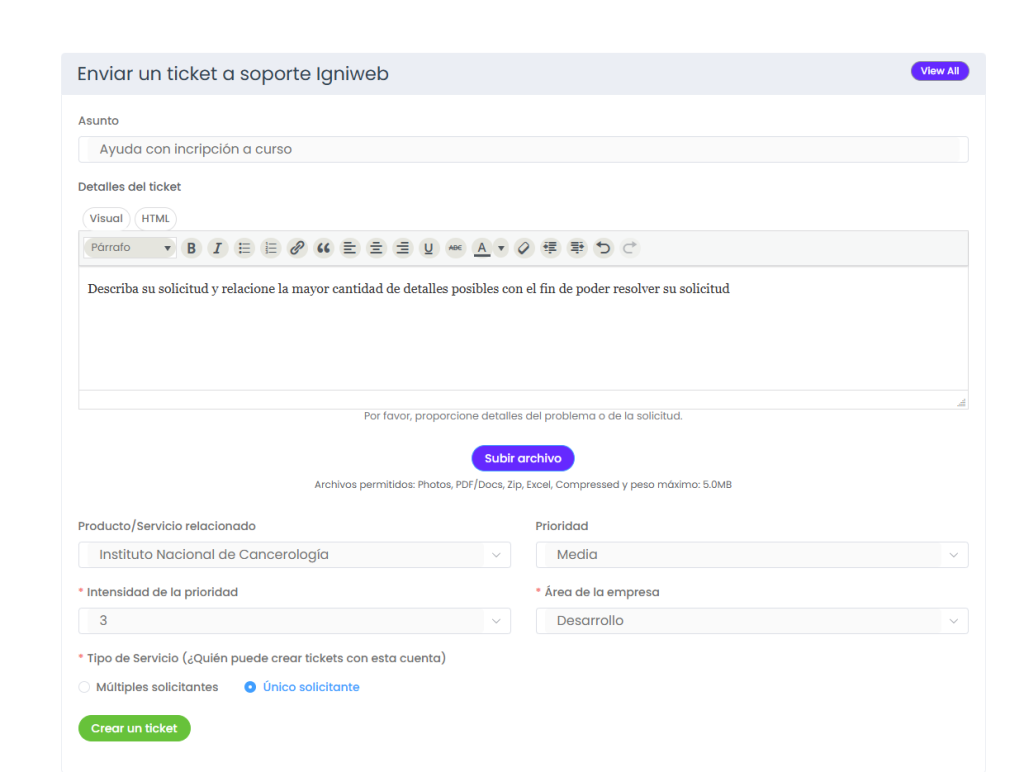Select the Único solicitante radio option
The height and width of the screenshot is (772, 1024).
coord(250,687)
